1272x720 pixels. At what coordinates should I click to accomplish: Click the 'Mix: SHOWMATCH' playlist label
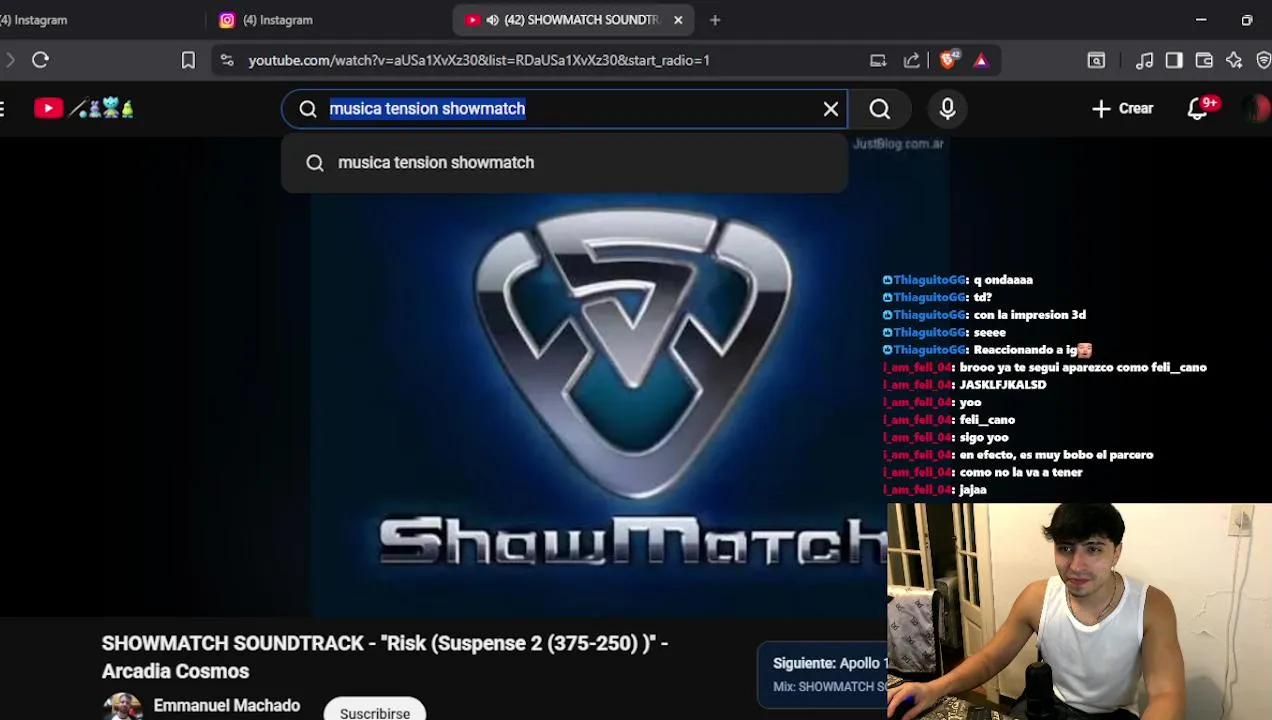coord(830,686)
